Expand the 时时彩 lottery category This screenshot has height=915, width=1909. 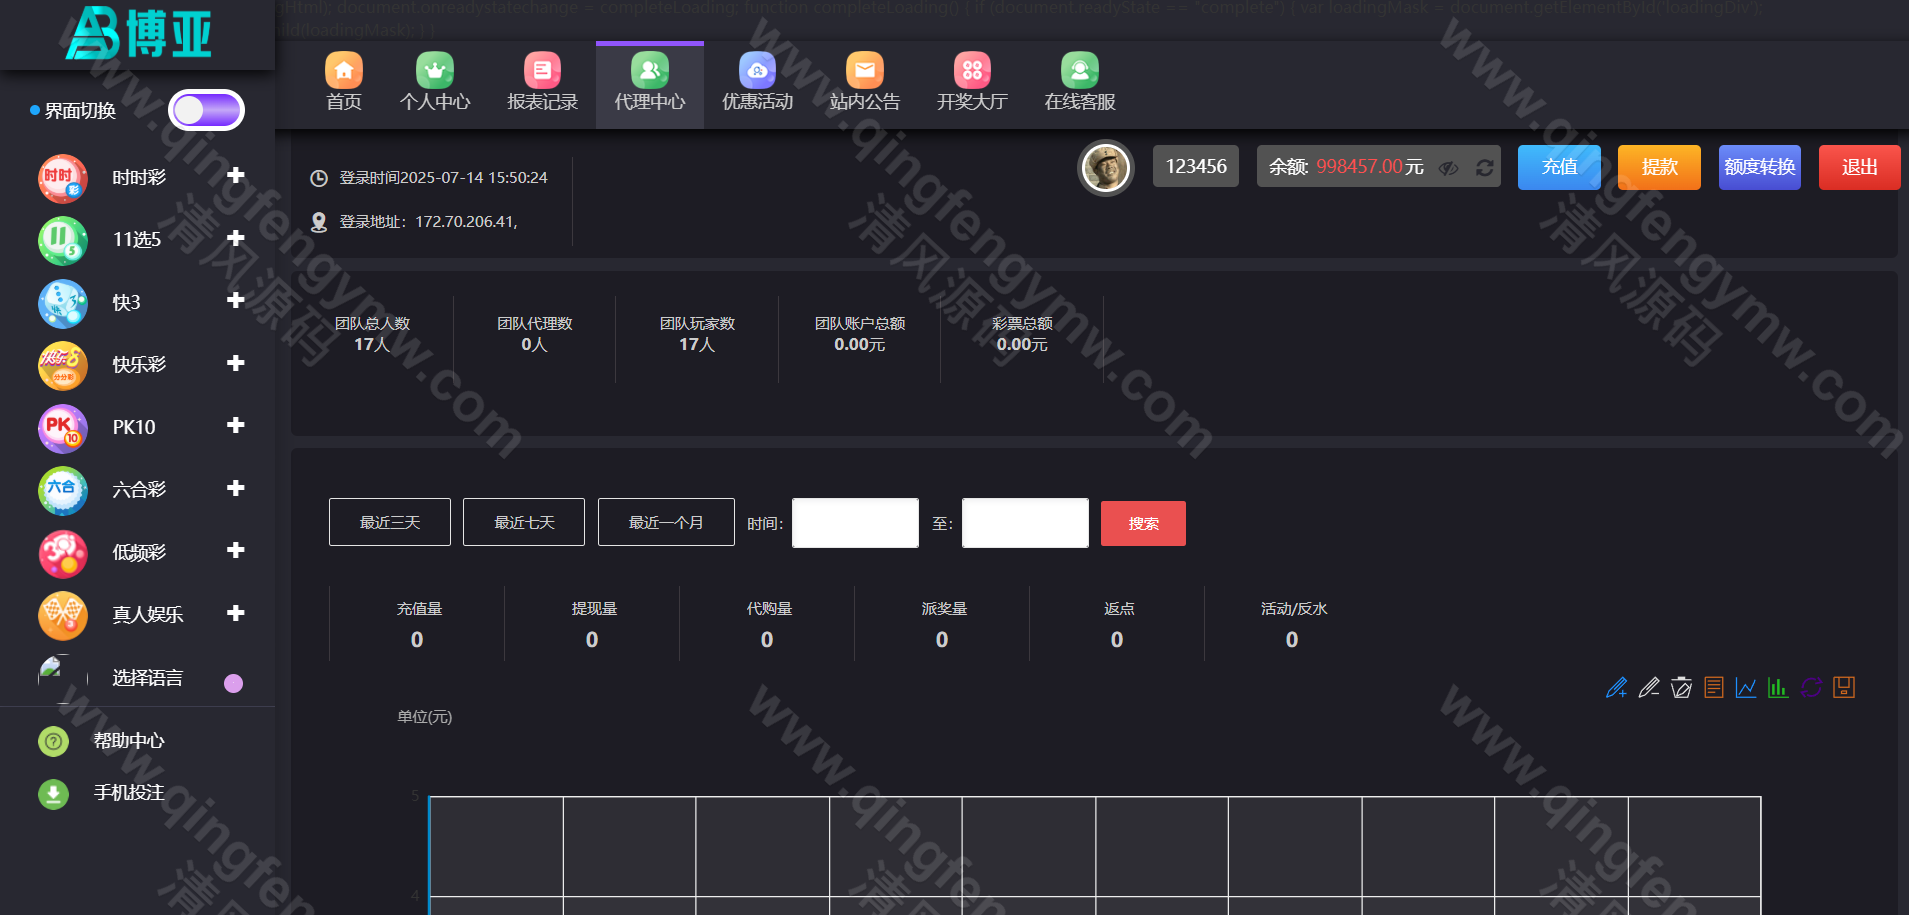[x=236, y=176]
